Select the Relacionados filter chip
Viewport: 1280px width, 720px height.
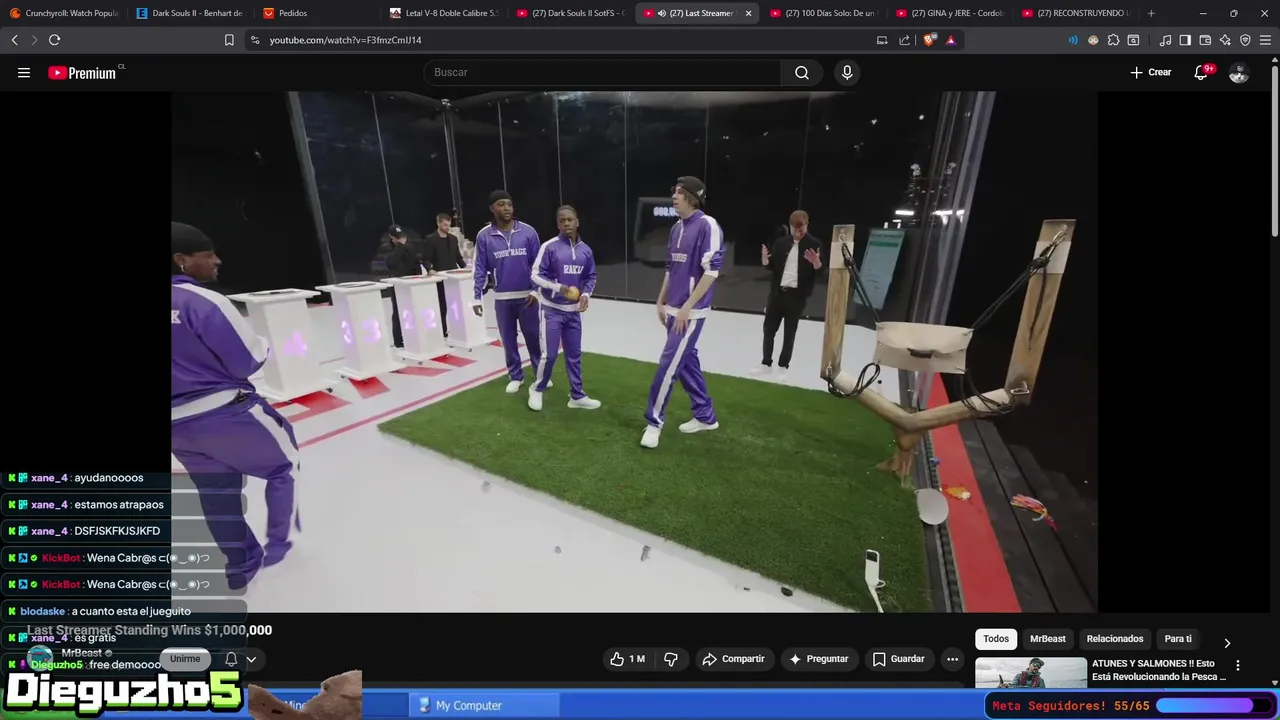(x=1115, y=639)
